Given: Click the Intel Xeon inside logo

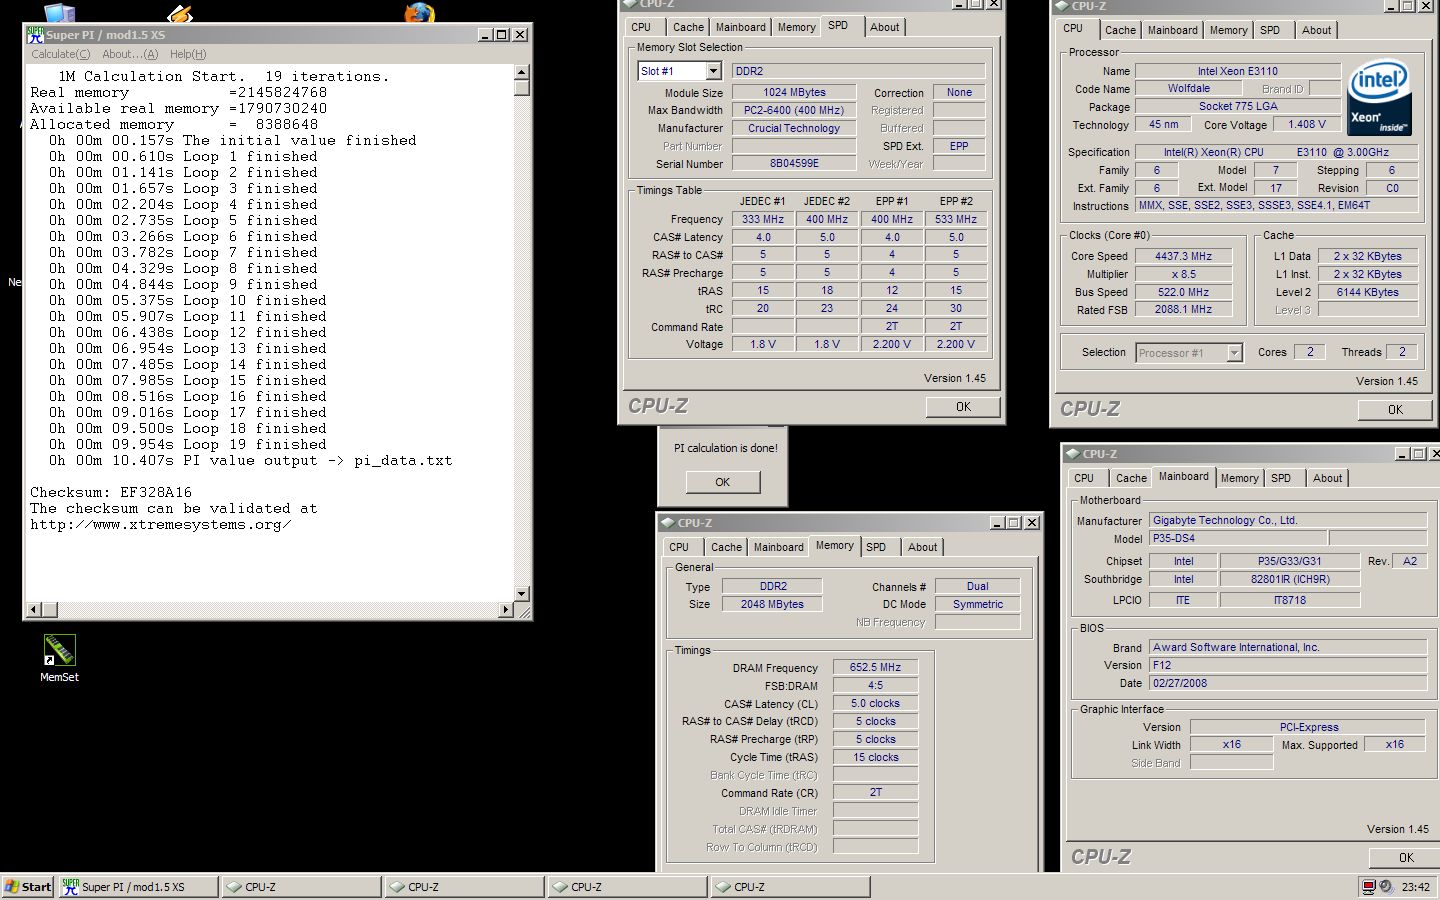Looking at the screenshot, I should [1380, 97].
